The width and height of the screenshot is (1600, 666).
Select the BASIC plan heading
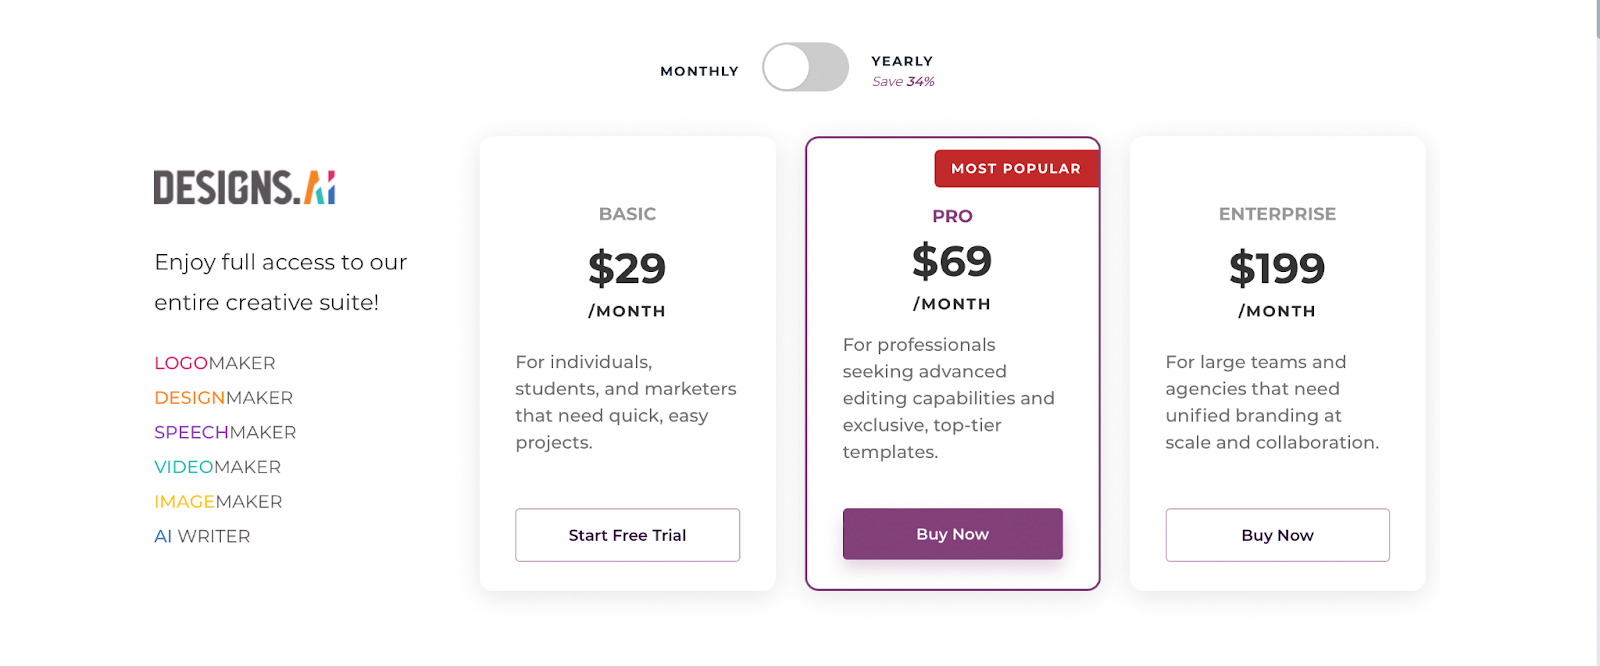click(627, 214)
